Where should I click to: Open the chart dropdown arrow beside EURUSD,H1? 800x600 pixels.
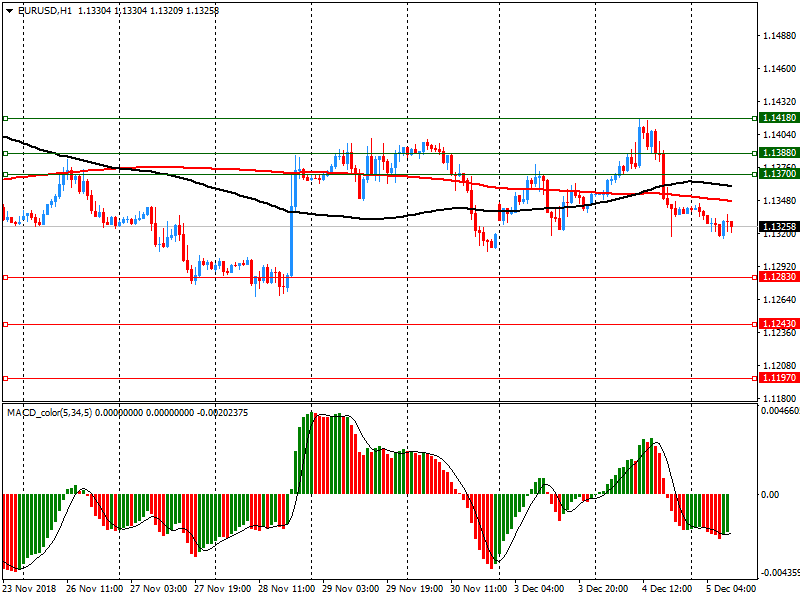(9, 10)
